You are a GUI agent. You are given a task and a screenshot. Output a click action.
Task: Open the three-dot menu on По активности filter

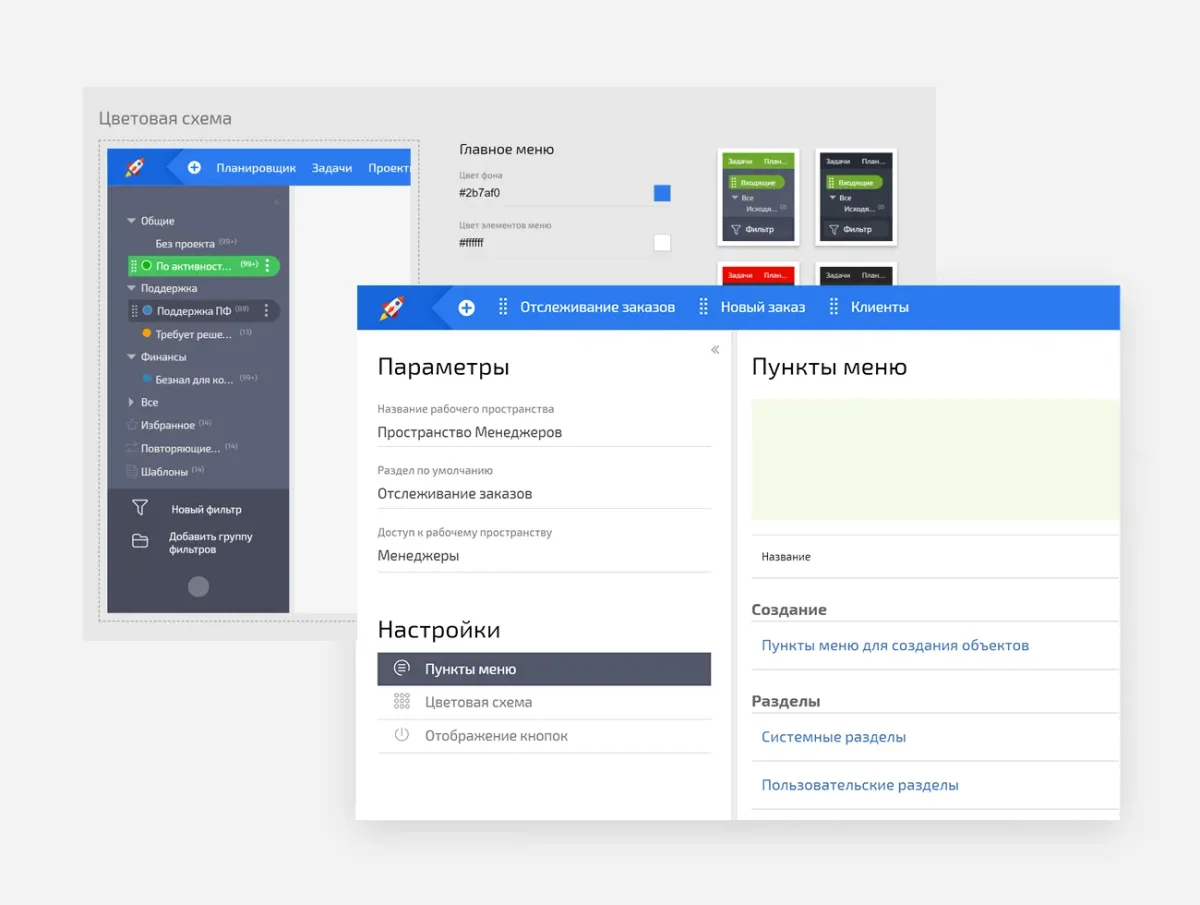pyautogui.click(x=267, y=266)
